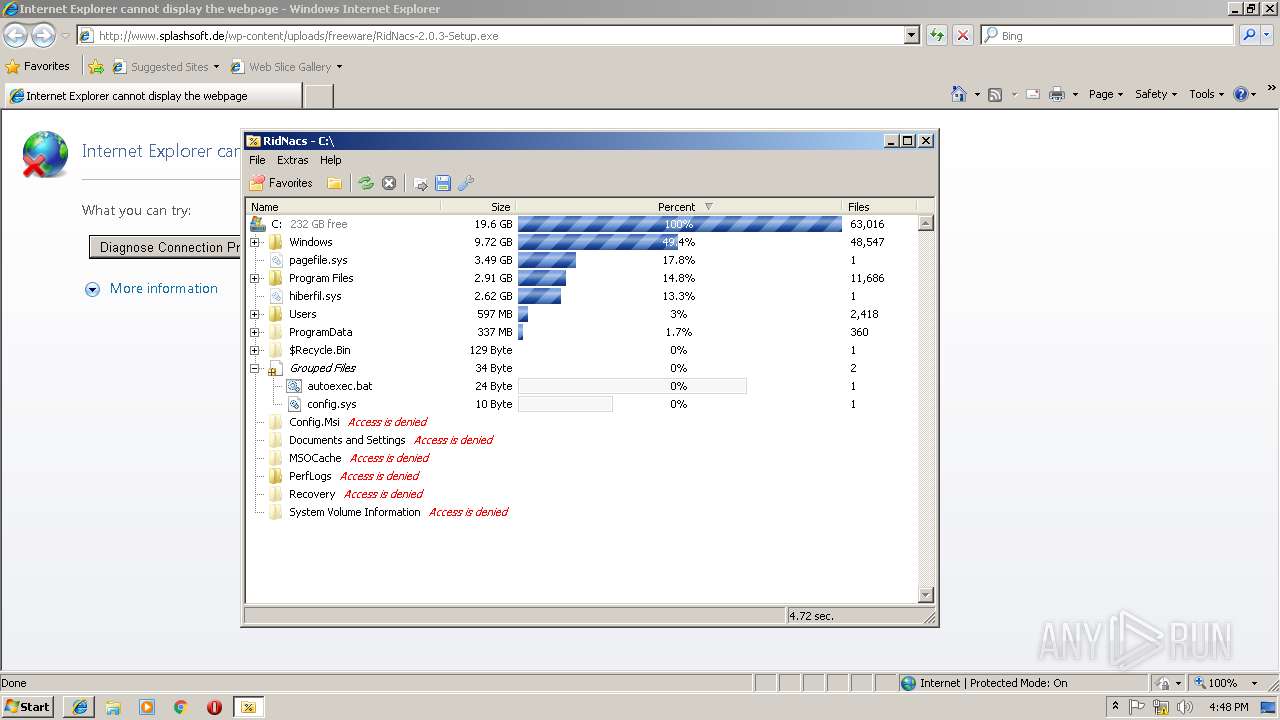The width and height of the screenshot is (1280, 720).
Task: Open the IE Favorites star button
Action: 38,67
